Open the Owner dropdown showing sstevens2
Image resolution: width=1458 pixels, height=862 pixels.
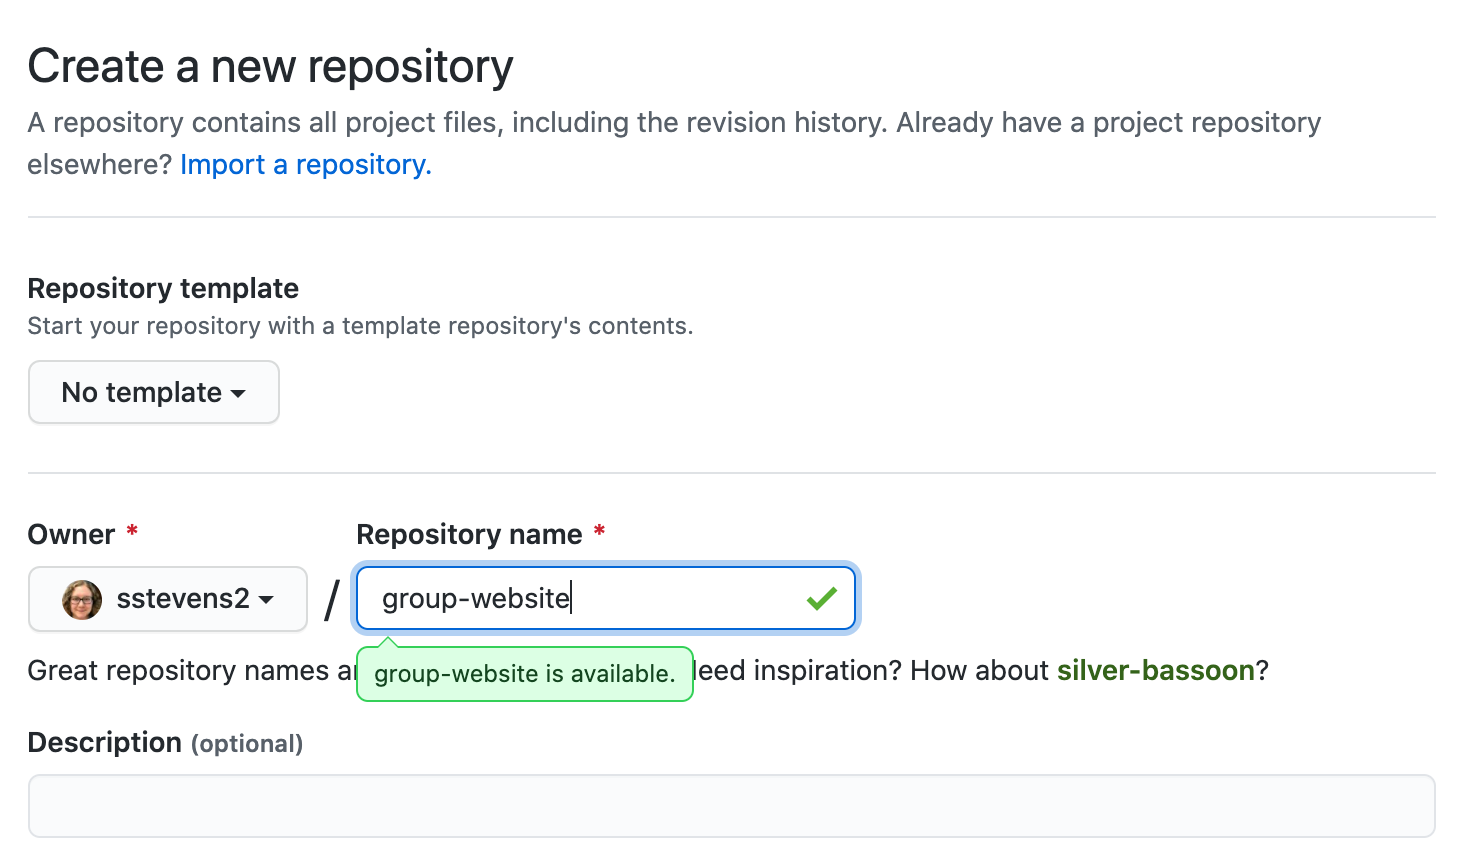167,599
